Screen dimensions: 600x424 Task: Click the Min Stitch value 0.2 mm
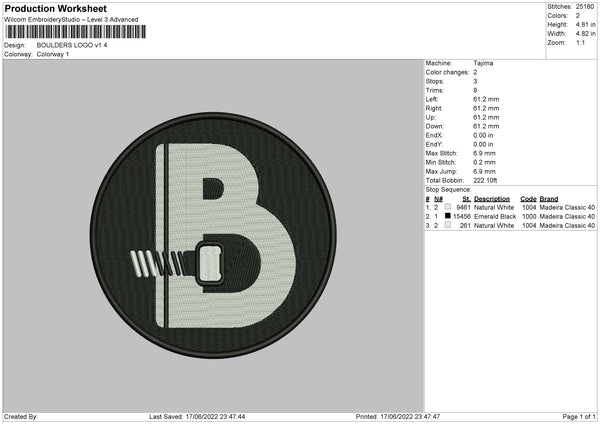tap(484, 163)
